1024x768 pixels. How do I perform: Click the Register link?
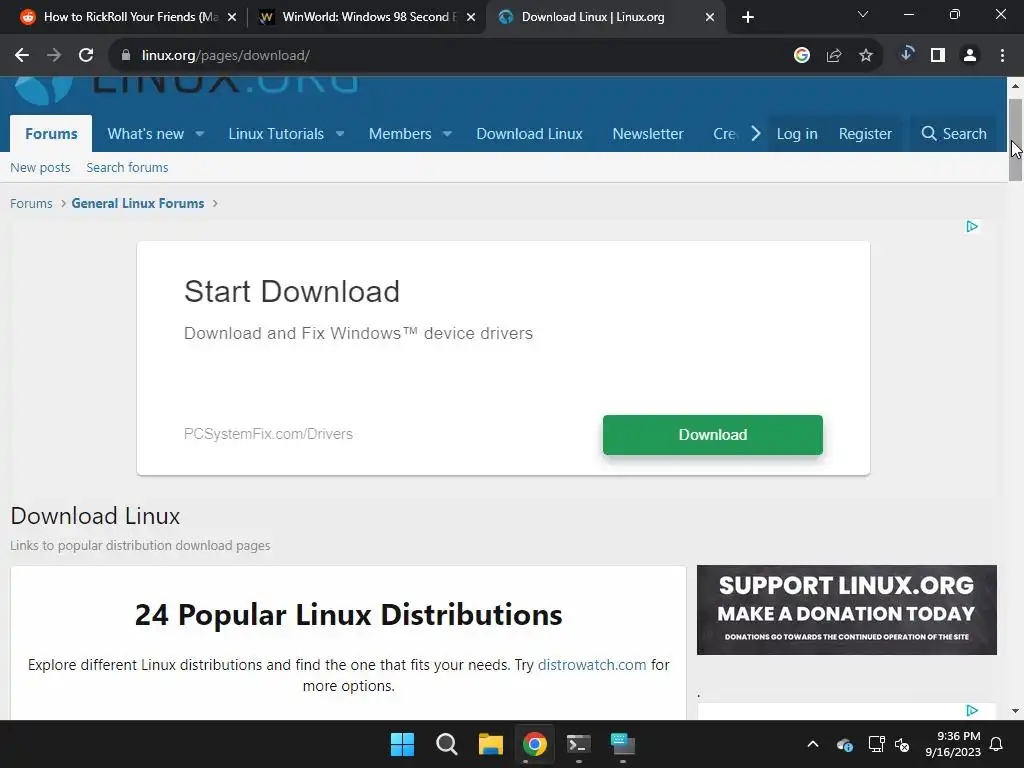click(865, 134)
